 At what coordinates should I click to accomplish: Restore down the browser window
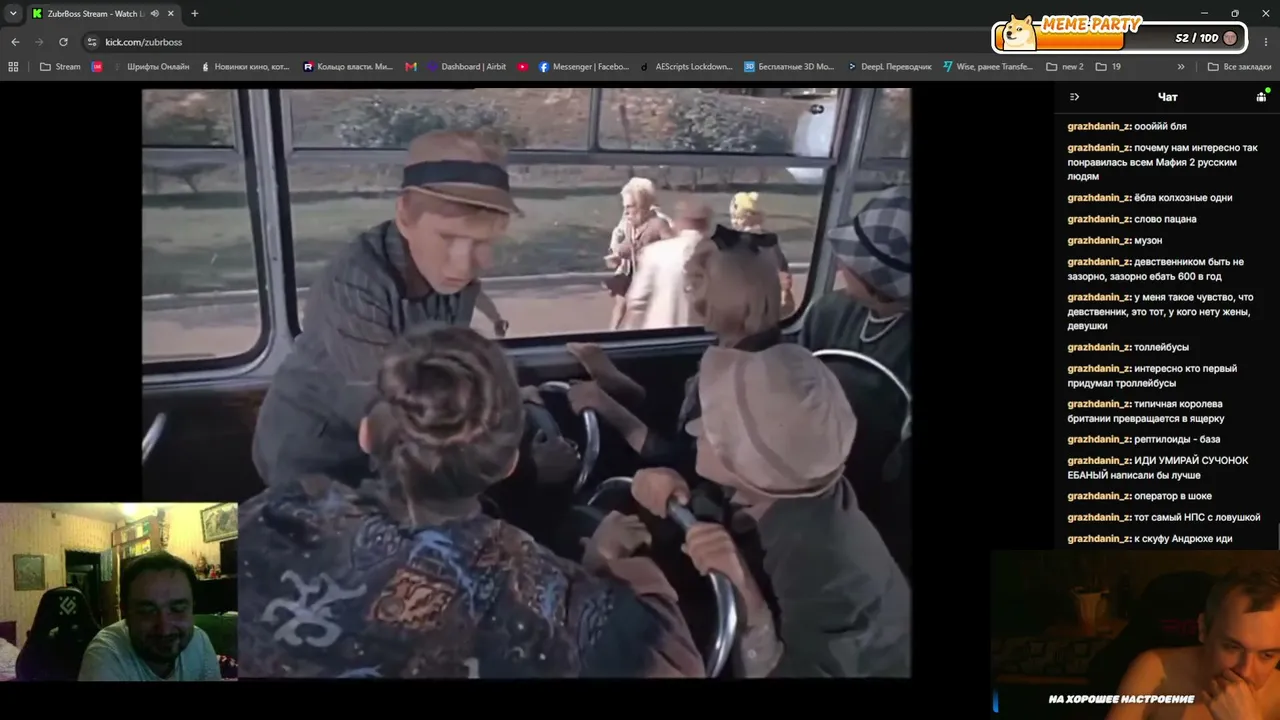click(x=1235, y=13)
